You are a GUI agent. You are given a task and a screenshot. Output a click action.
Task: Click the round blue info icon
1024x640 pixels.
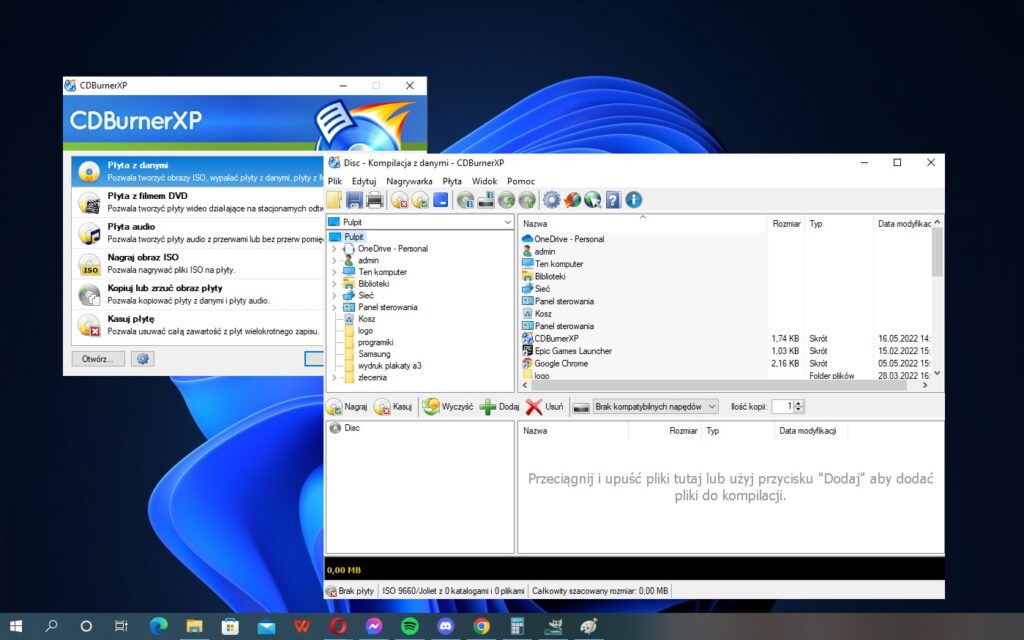click(633, 200)
